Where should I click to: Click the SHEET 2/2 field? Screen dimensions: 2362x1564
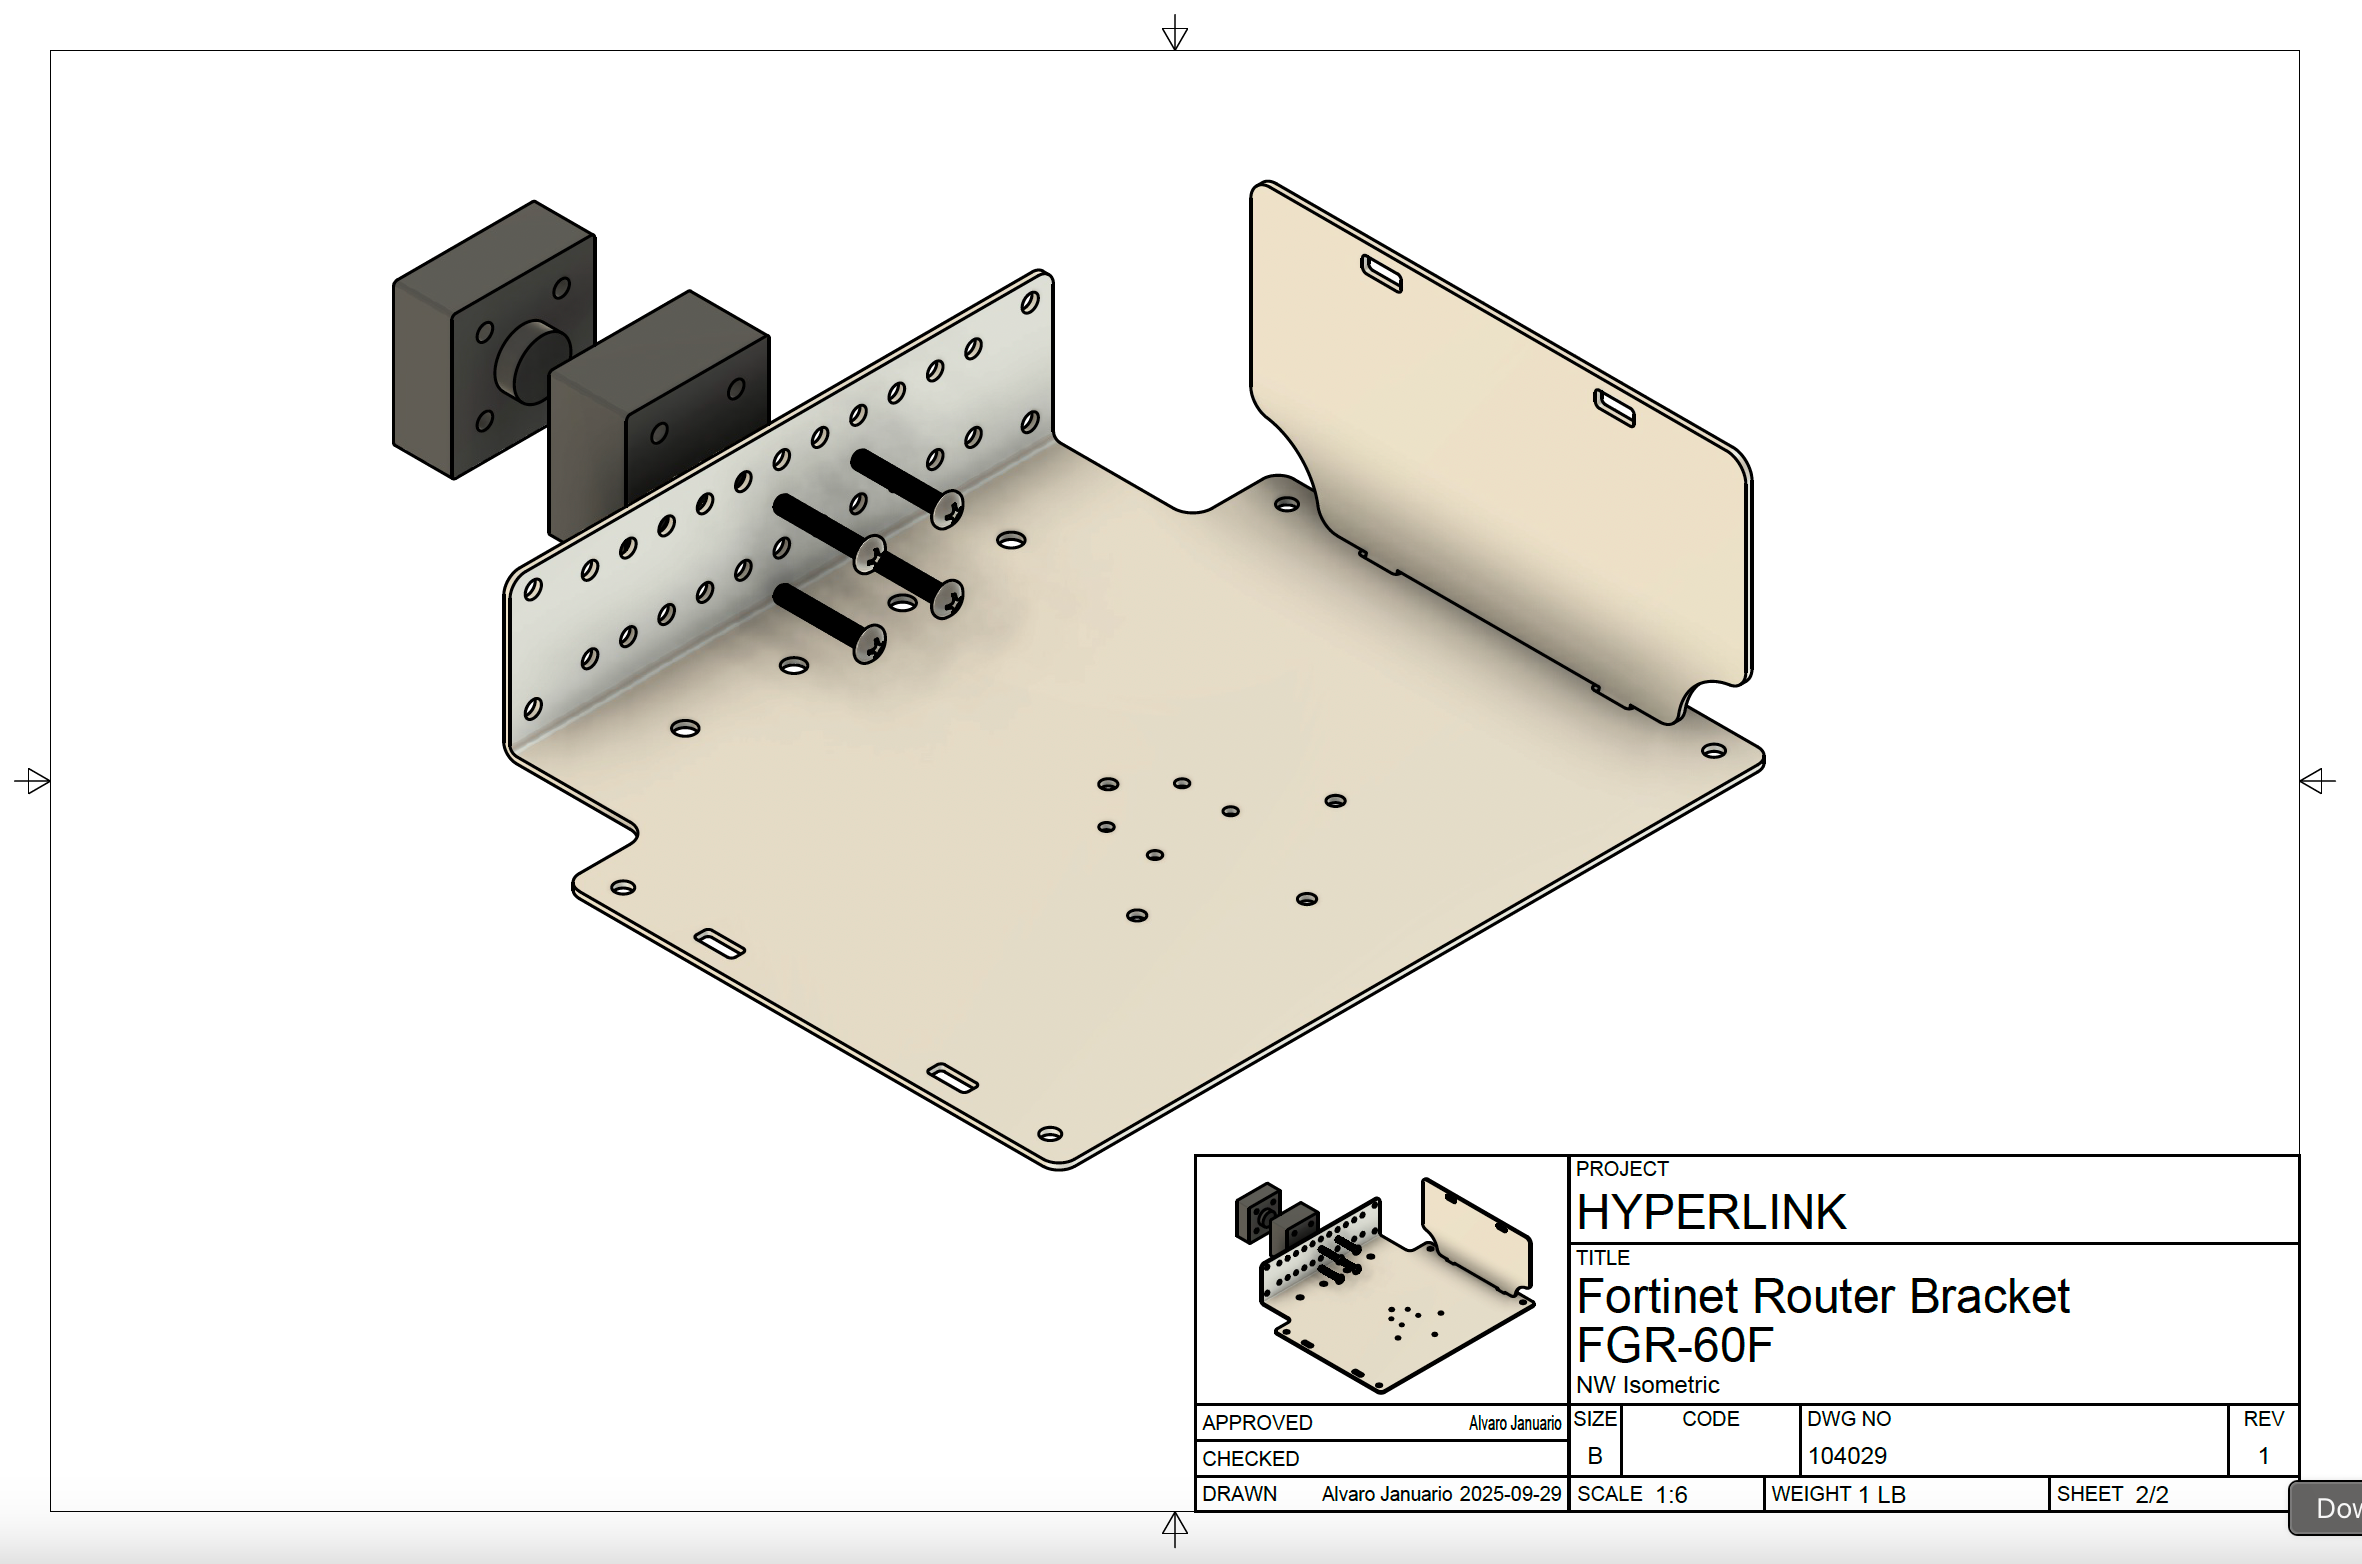pyautogui.click(x=2112, y=1494)
